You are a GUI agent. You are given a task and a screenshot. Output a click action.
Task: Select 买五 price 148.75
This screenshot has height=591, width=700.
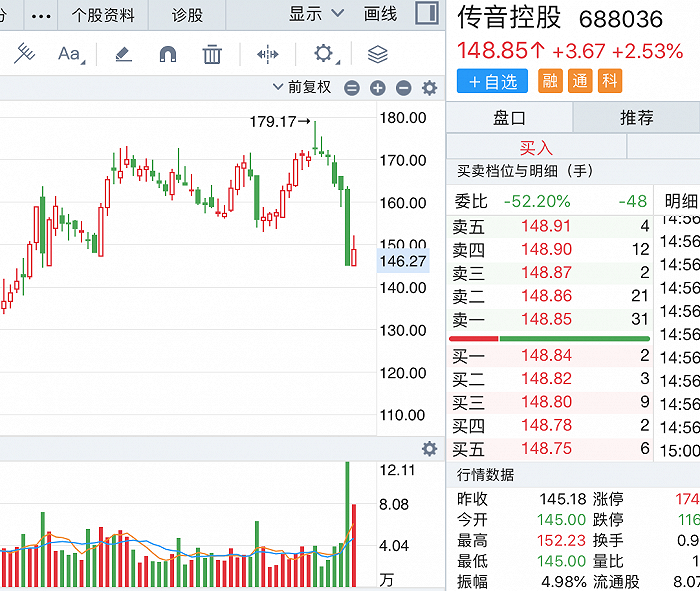coord(546,448)
